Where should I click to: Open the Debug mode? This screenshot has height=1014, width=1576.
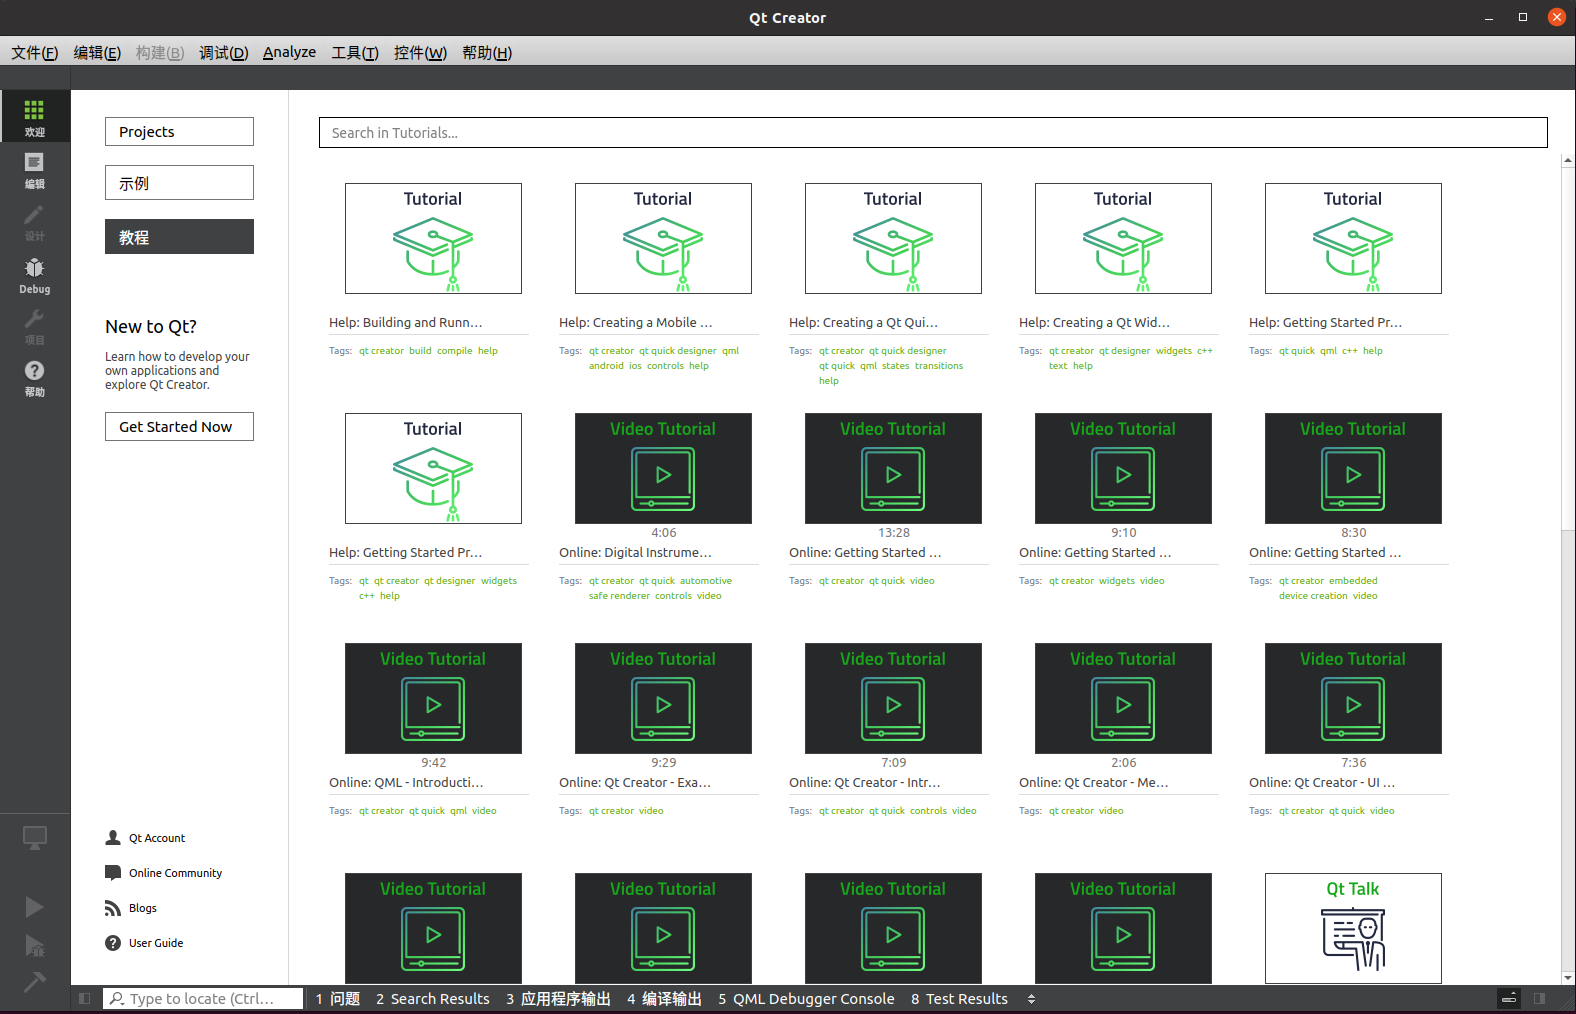point(35,273)
